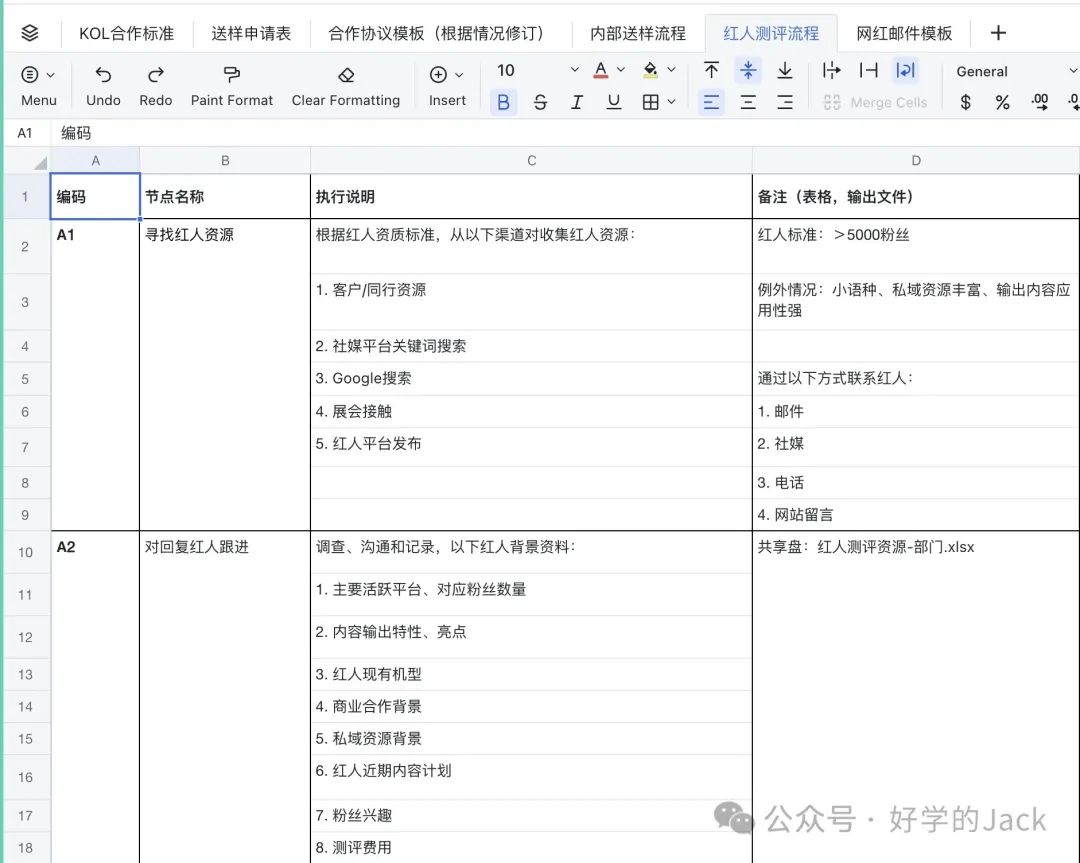Set font color with A icon
Image resolution: width=1080 pixels, height=863 pixels.
[x=601, y=70]
